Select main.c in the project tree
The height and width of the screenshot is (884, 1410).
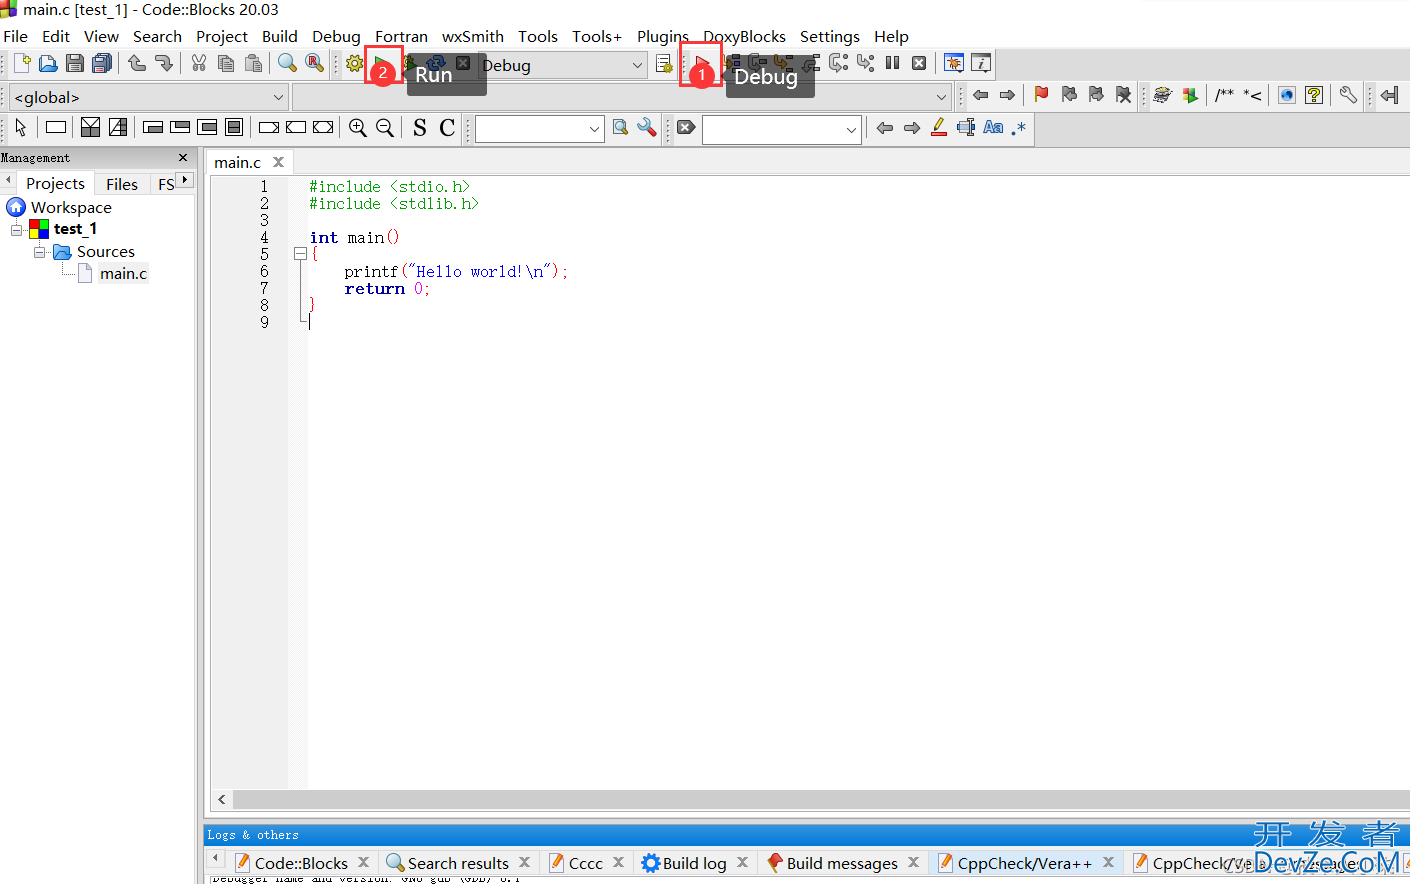point(123,273)
